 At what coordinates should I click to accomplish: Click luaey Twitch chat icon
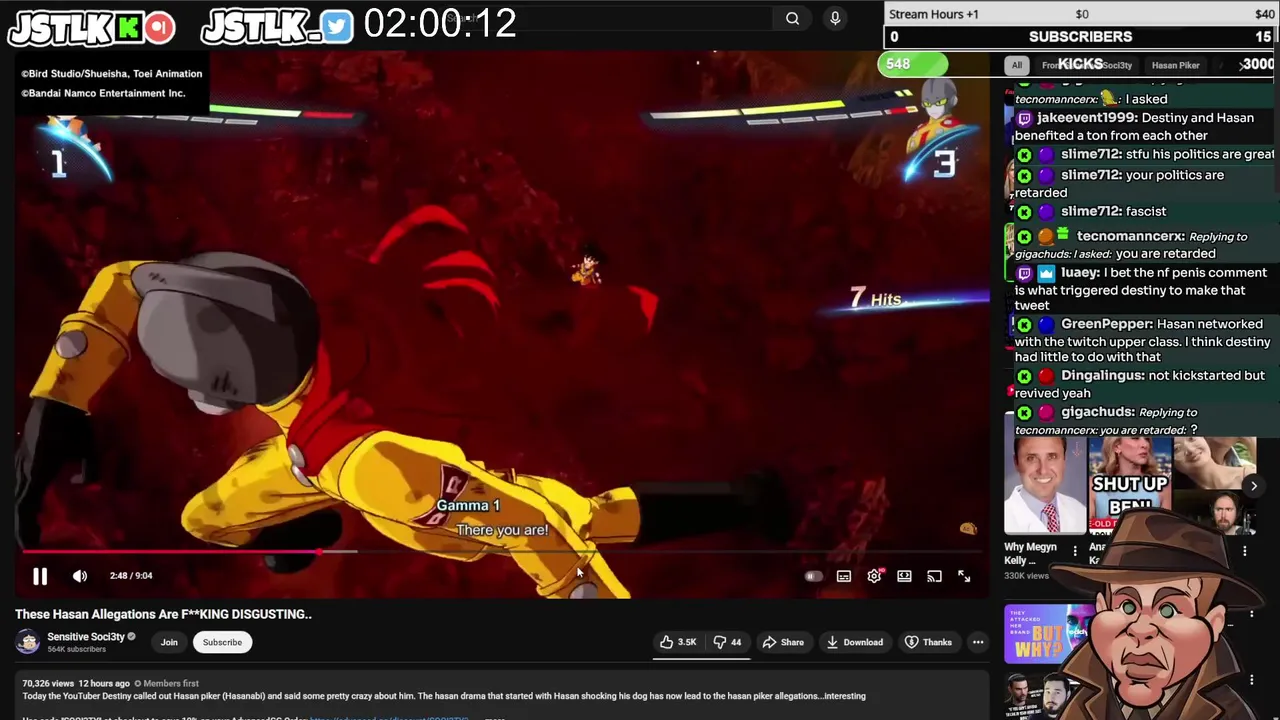(x=1024, y=273)
